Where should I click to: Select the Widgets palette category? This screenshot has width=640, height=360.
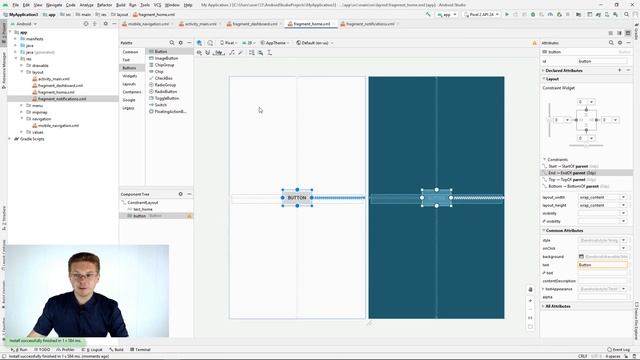pyautogui.click(x=130, y=76)
